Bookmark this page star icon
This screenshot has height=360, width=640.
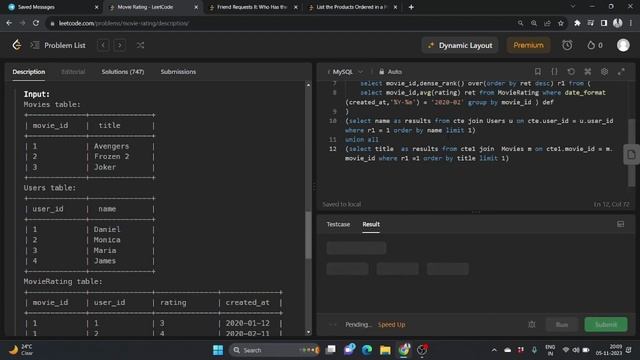point(561,23)
